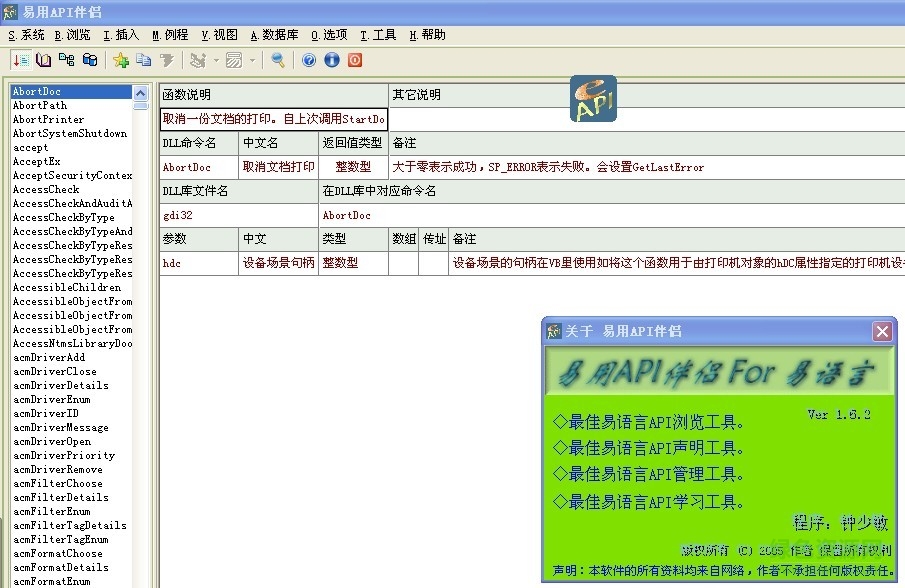Select the magnifier search icon

click(277, 60)
